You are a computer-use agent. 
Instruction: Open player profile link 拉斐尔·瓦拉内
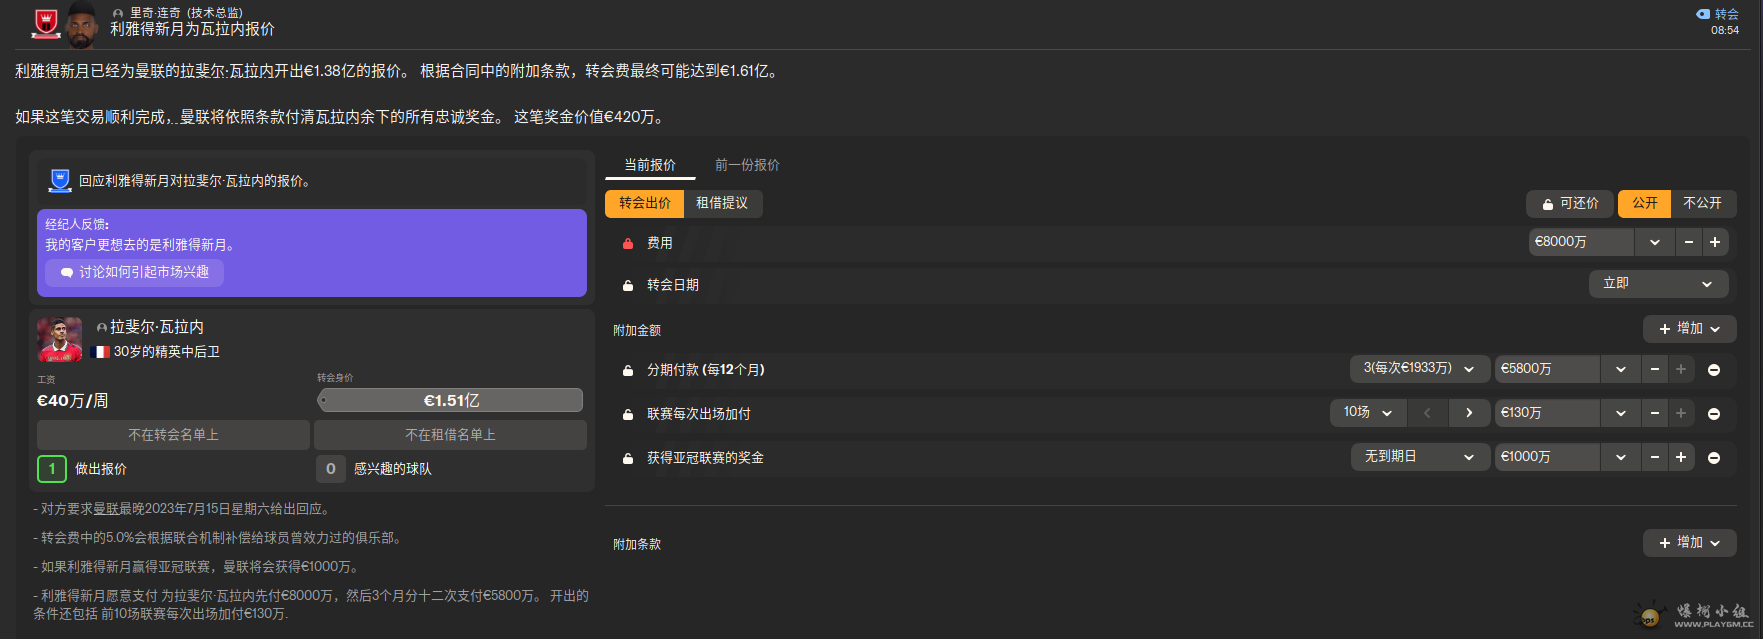pos(156,327)
